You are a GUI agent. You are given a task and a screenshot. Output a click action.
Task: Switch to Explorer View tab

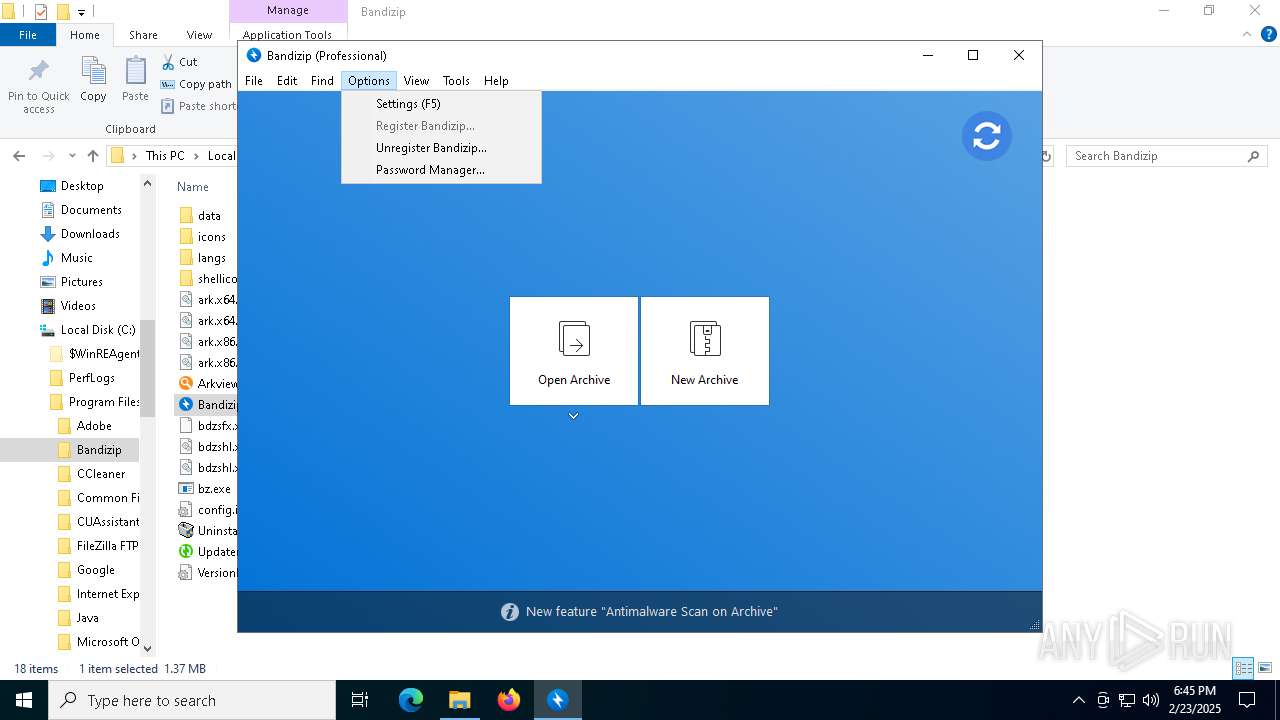199,35
